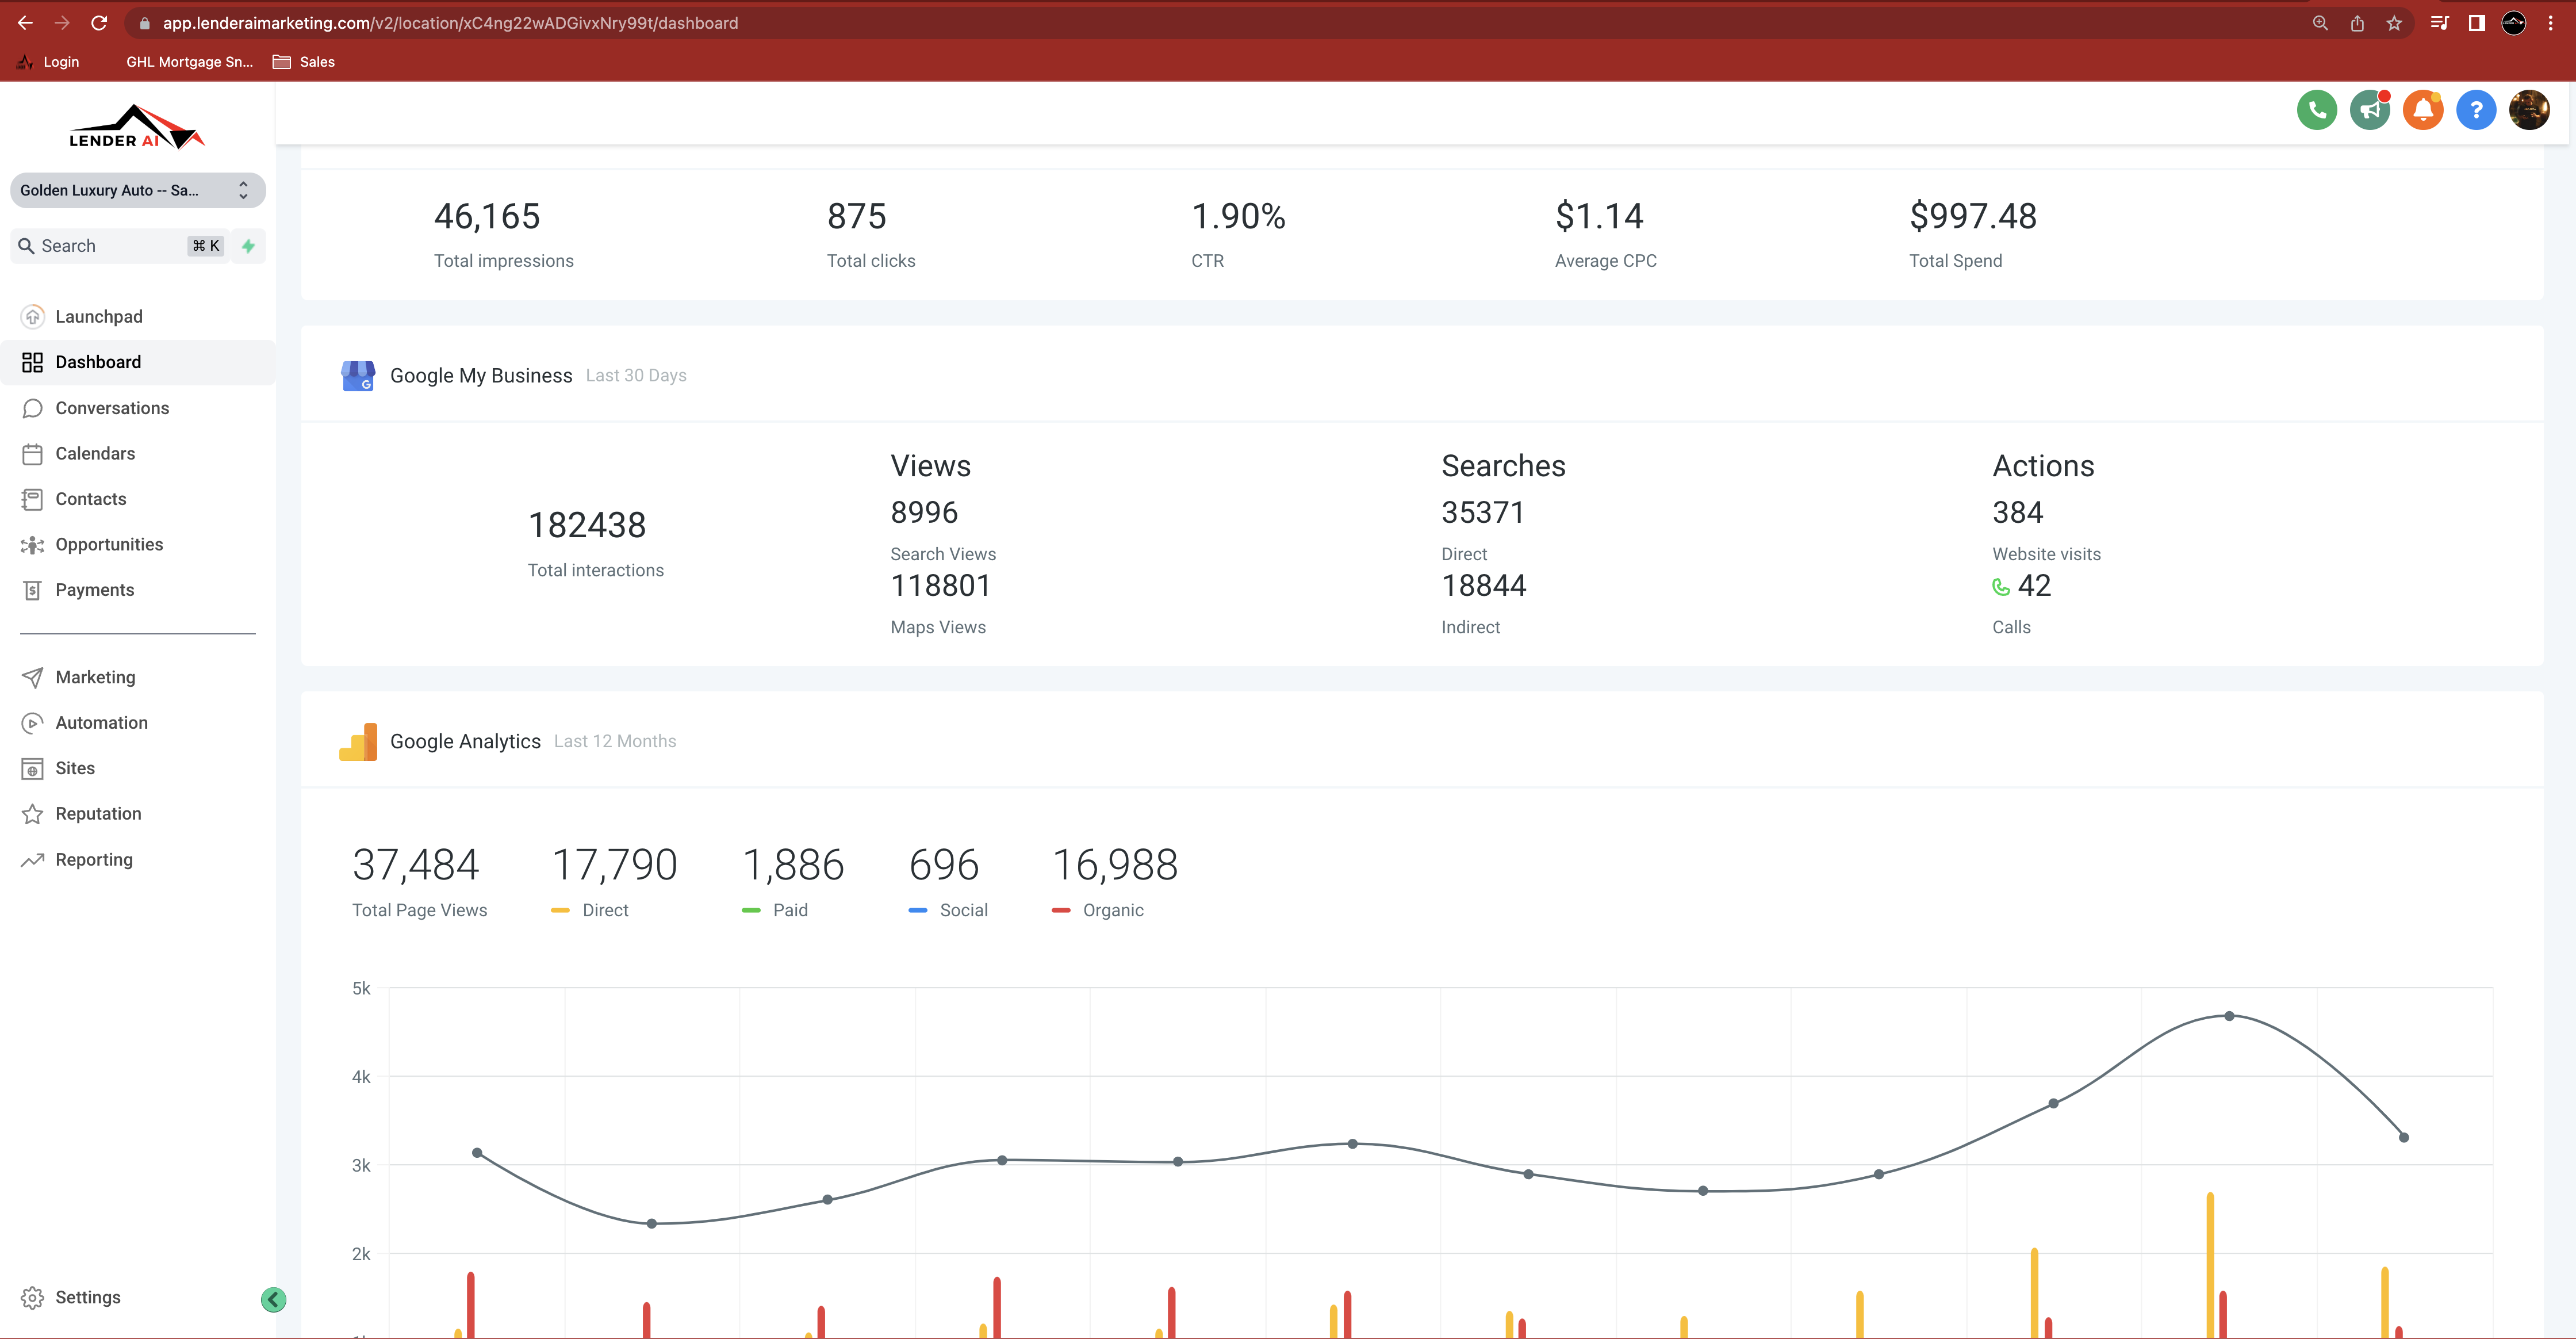Click the Google Analytics icon
The image size is (2576, 1339).
[358, 742]
